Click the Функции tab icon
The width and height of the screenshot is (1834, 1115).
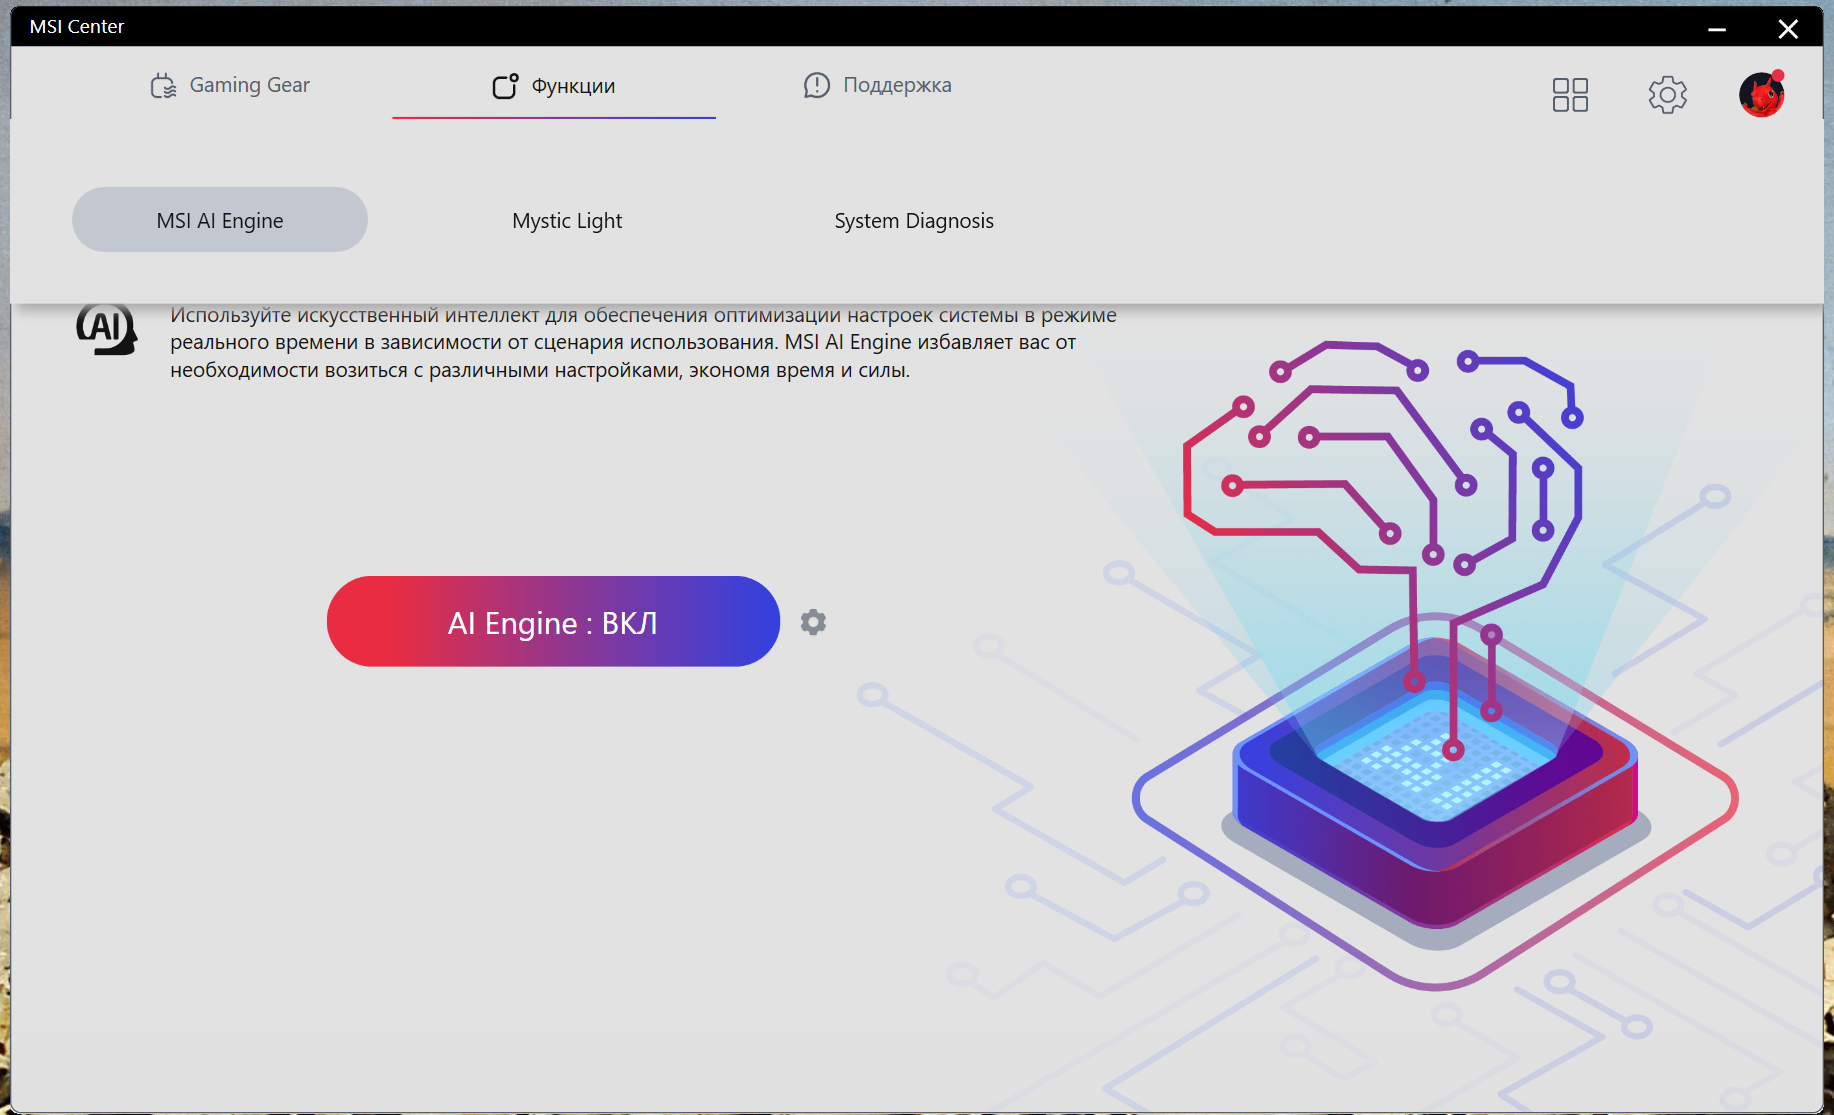505,86
